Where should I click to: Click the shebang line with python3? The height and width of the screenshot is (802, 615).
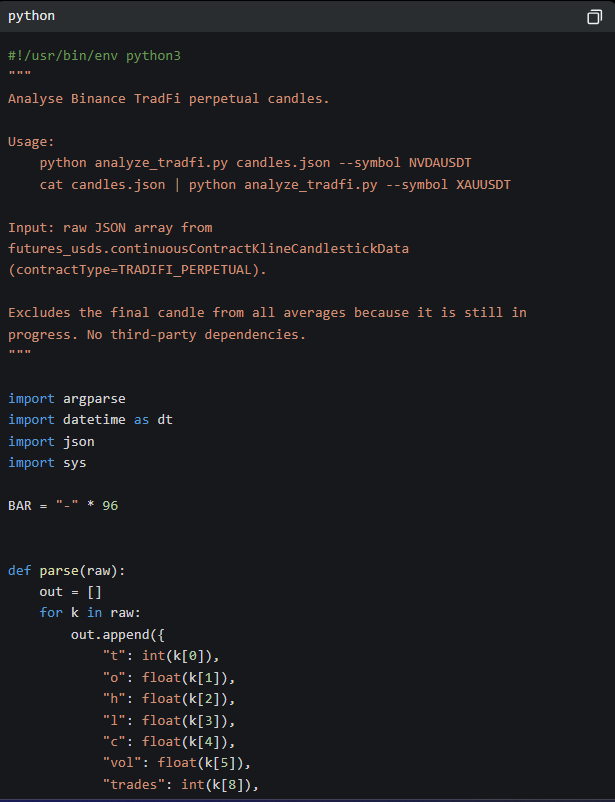pyautogui.click(x=94, y=55)
